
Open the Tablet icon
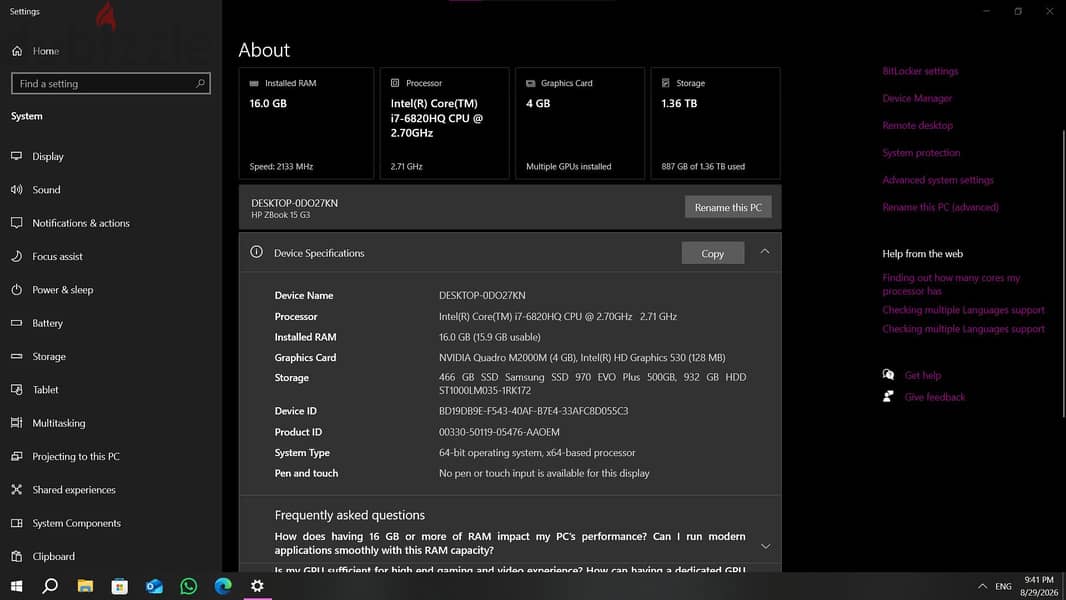[x=17, y=389]
